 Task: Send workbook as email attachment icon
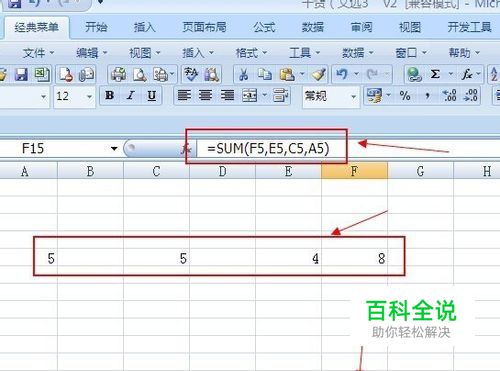tap(86, 74)
